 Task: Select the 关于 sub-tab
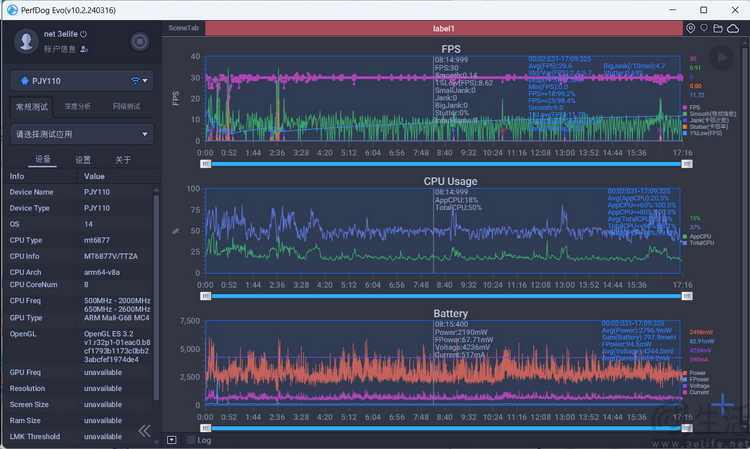point(123,160)
